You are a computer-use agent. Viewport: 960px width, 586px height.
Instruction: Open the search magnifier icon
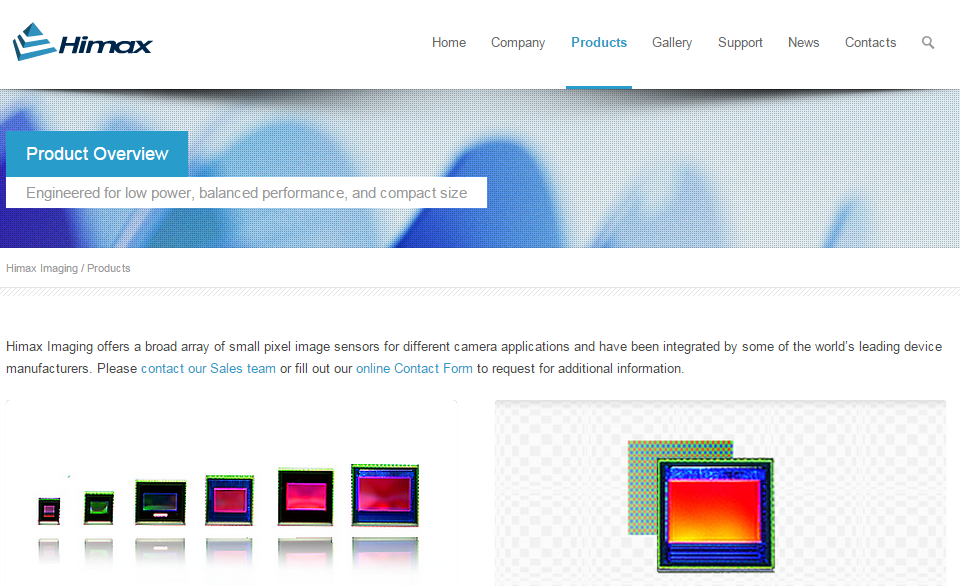click(928, 42)
